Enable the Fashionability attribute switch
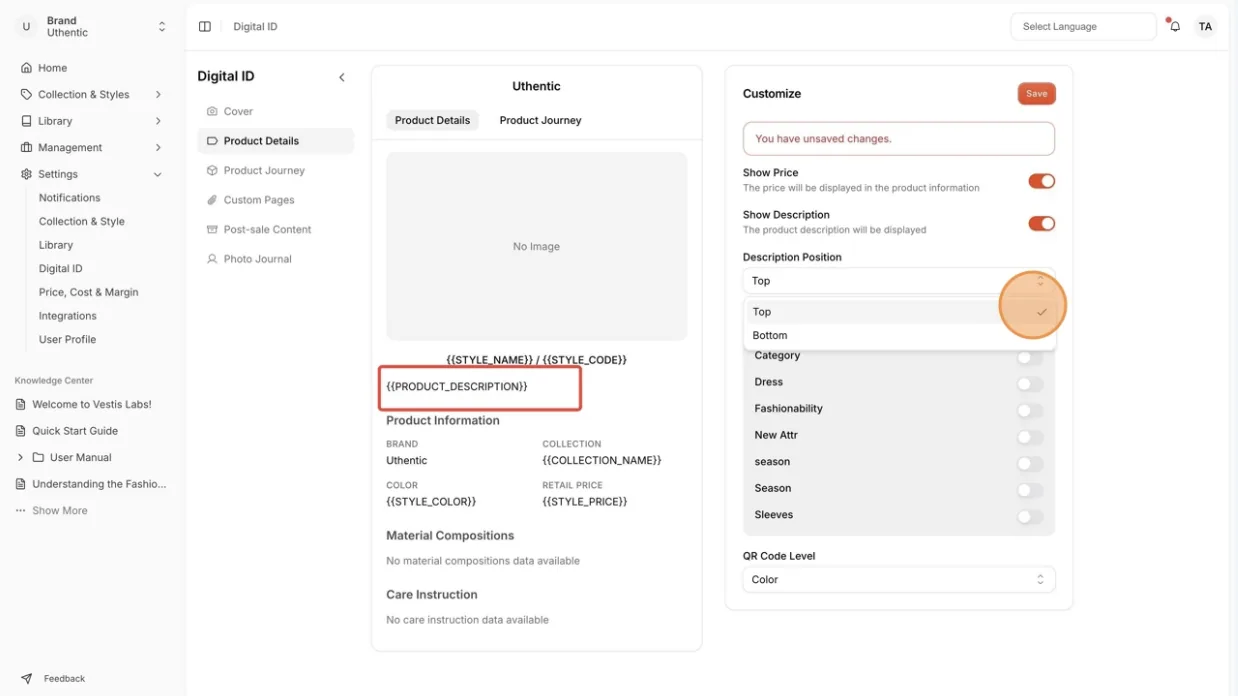 point(1029,410)
